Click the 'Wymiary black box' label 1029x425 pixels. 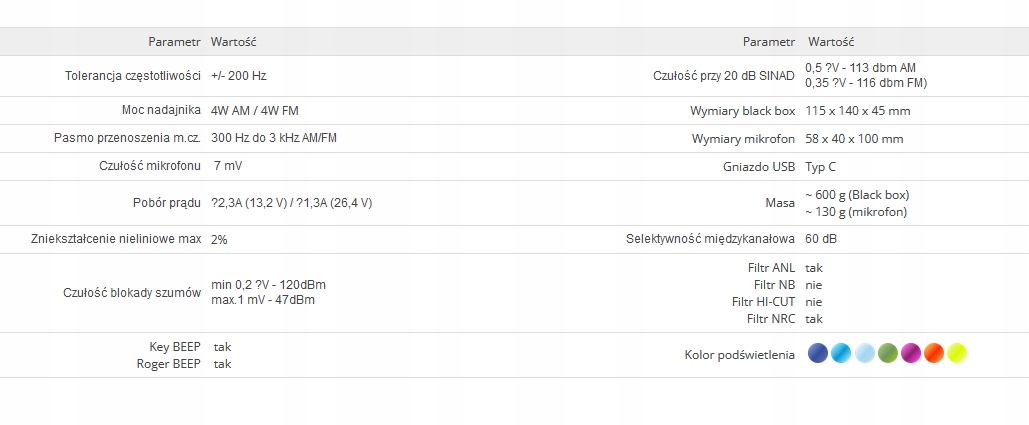click(x=742, y=110)
